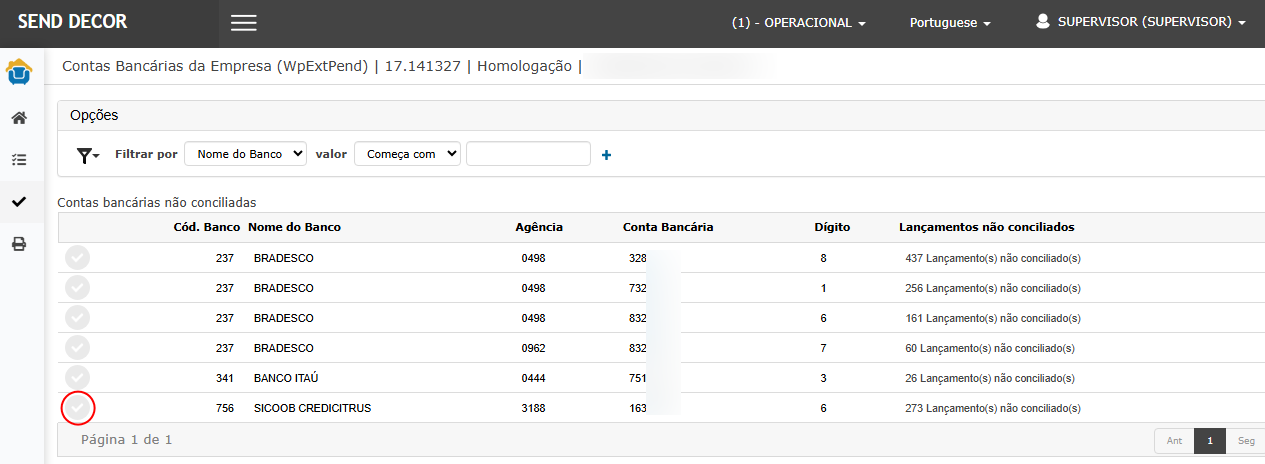Select check circle for Bradesco 437 lançamentos row
The width and height of the screenshot is (1265, 464).
(x=77, y=258)
